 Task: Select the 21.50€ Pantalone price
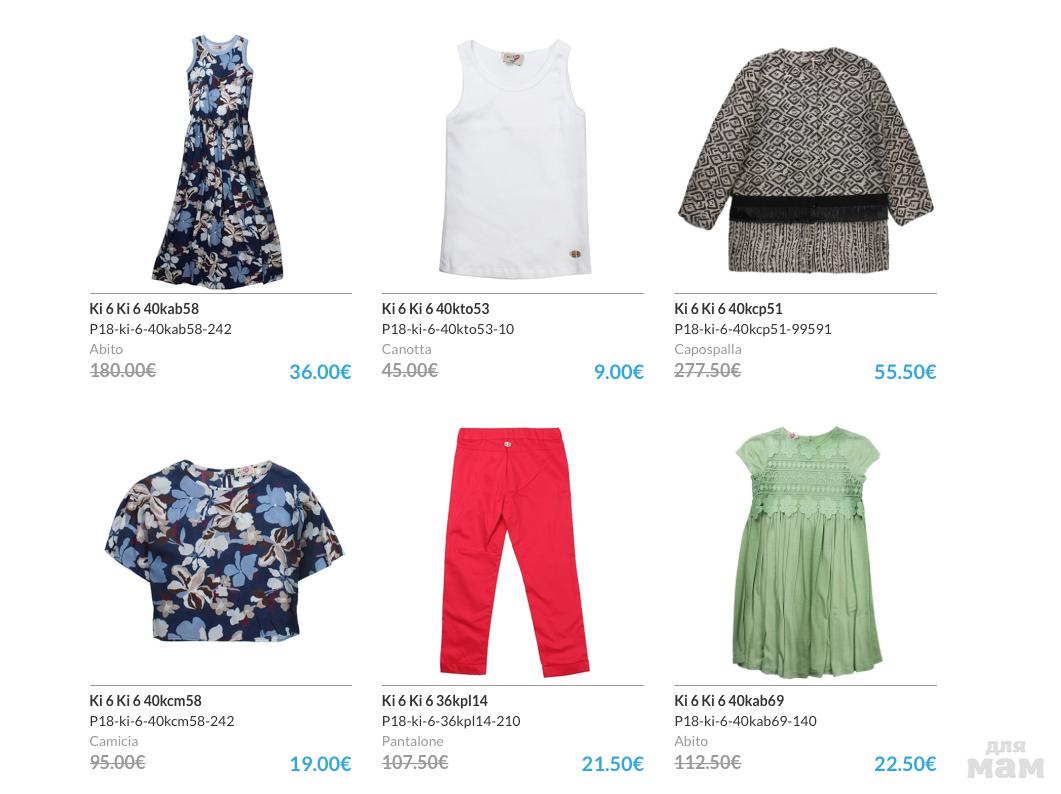click(x=612, y=764)
